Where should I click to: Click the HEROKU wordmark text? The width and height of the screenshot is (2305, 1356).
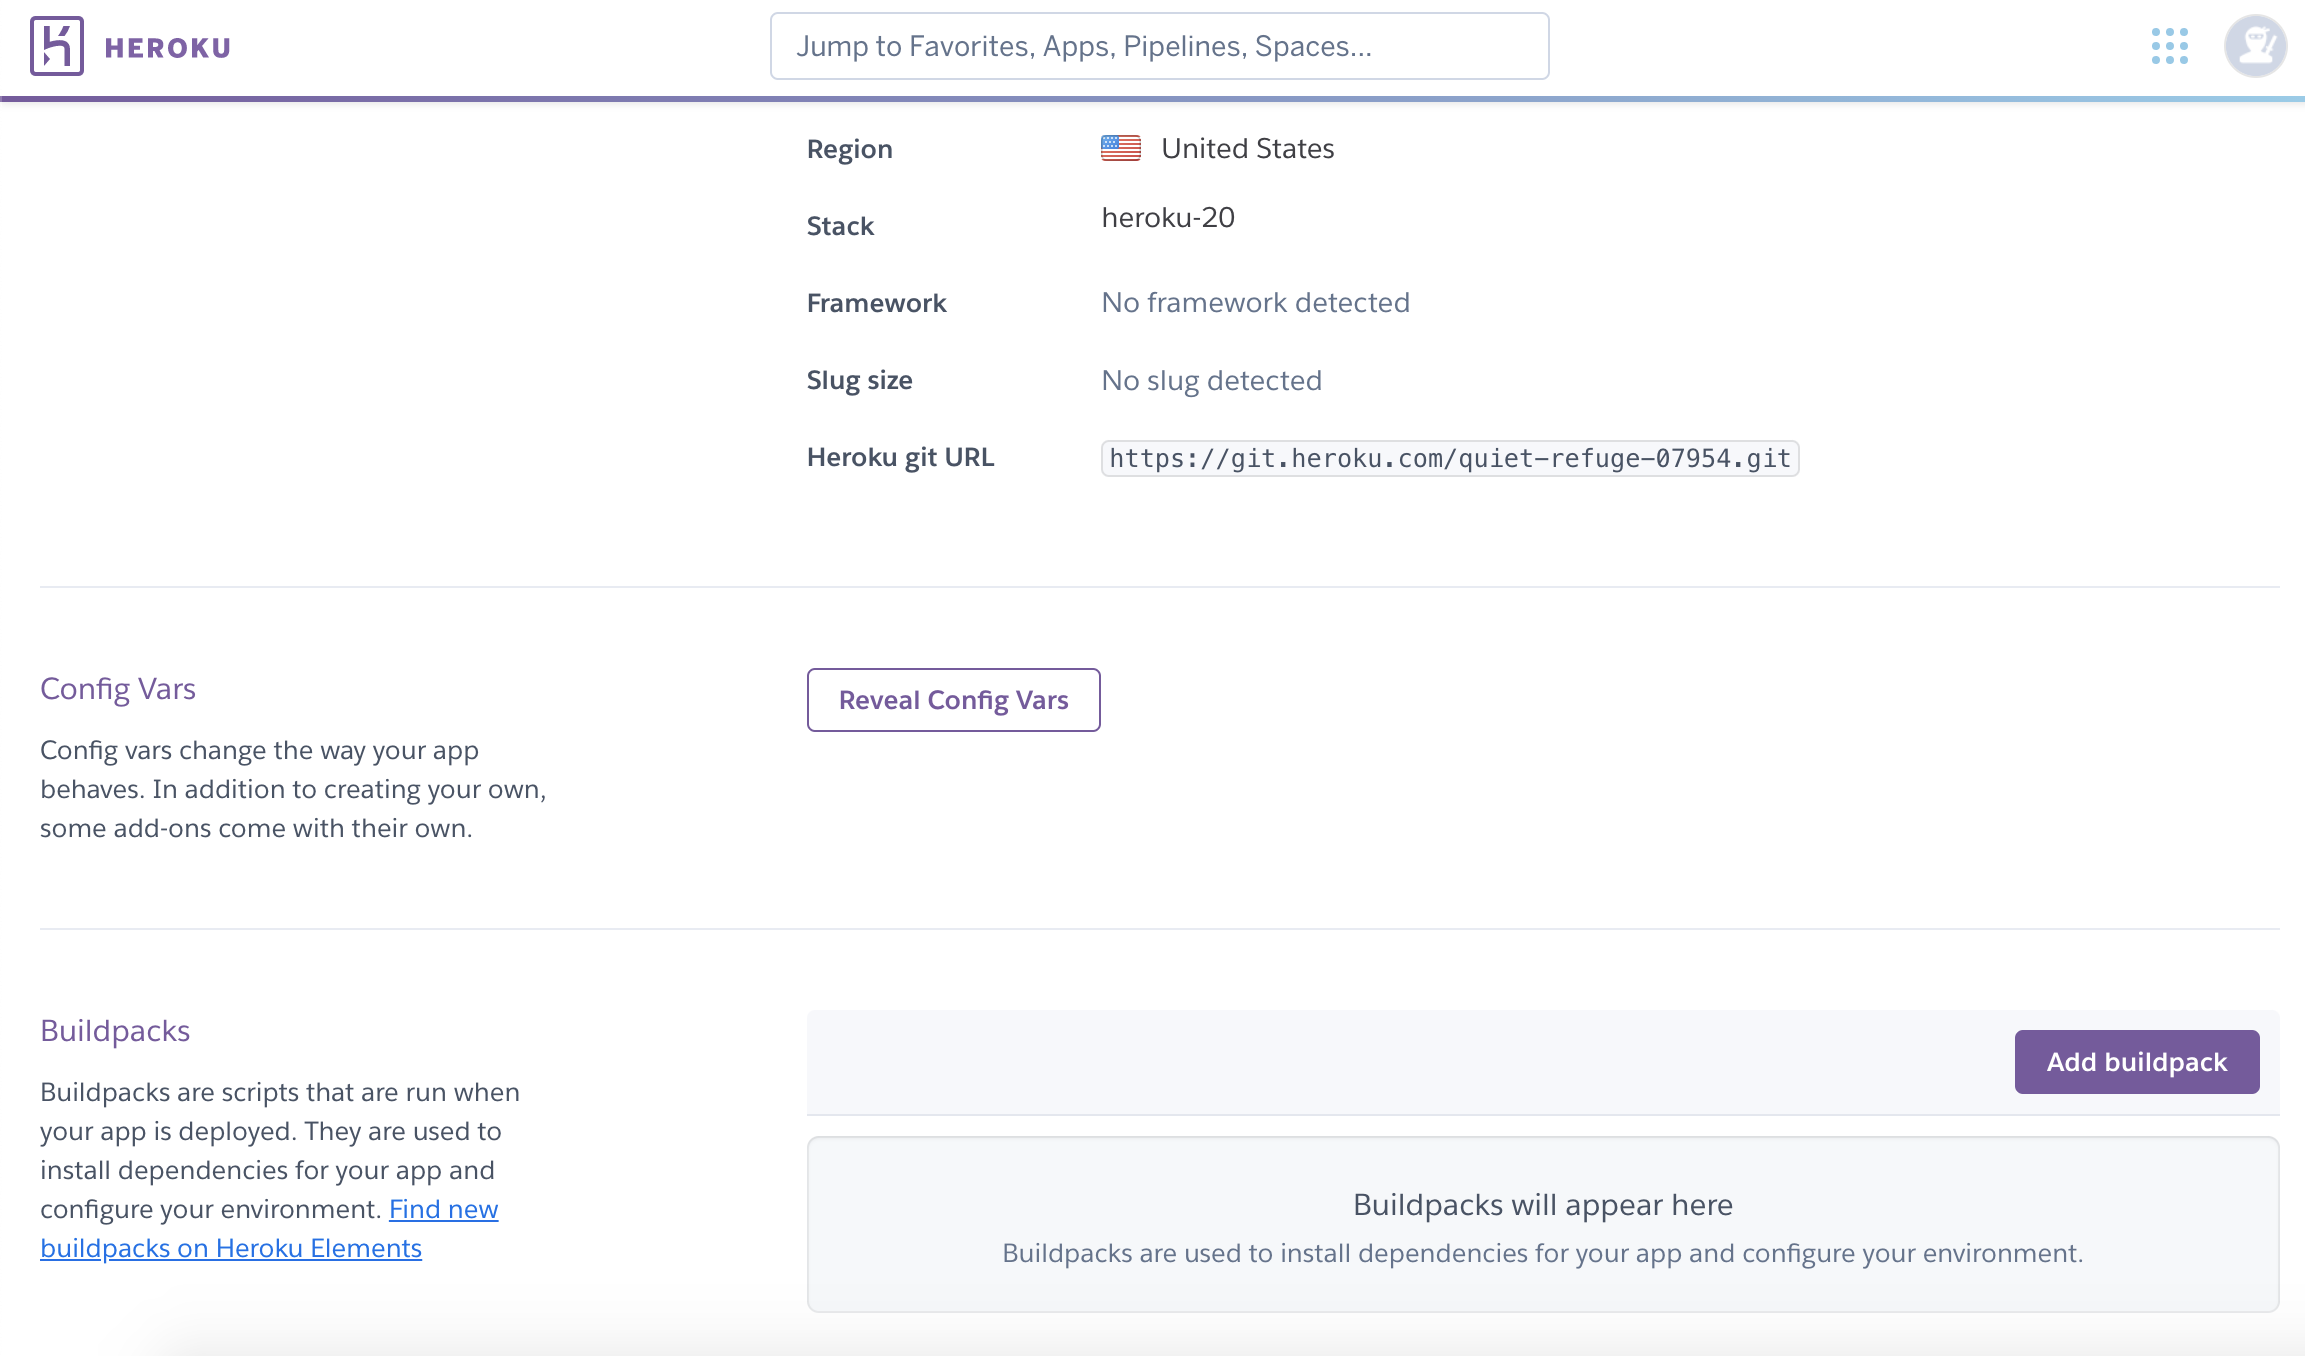click(167, 47)
